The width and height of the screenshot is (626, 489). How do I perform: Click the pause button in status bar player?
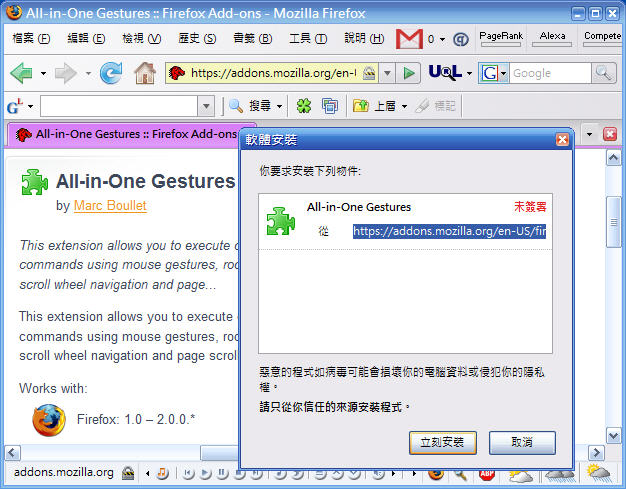point(222,473)
